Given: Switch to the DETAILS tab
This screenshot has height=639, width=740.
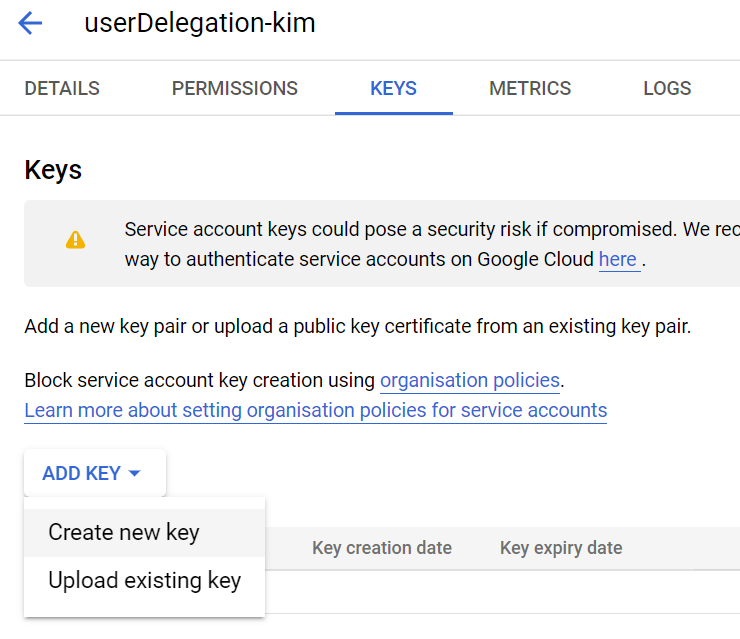Looking at the screenshot, I should 62,88.
